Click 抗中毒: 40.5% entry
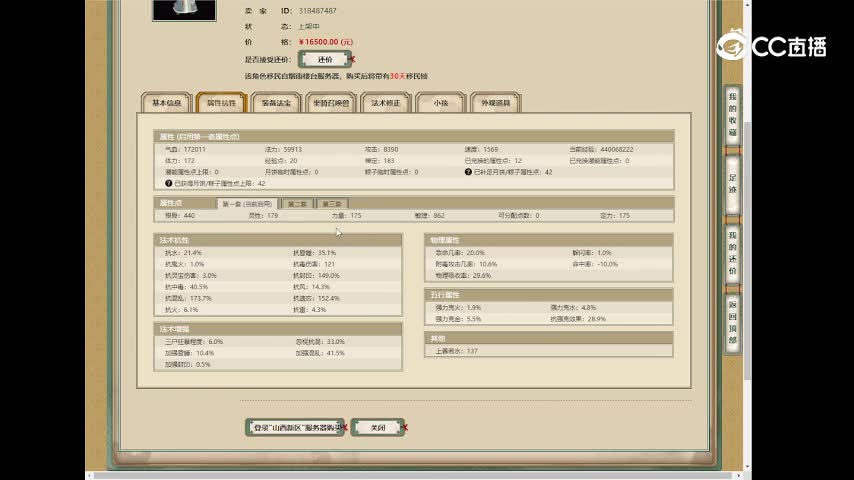The width and height of the screenshot is (854, 480). pyautogui.click(x=186, y=287)
